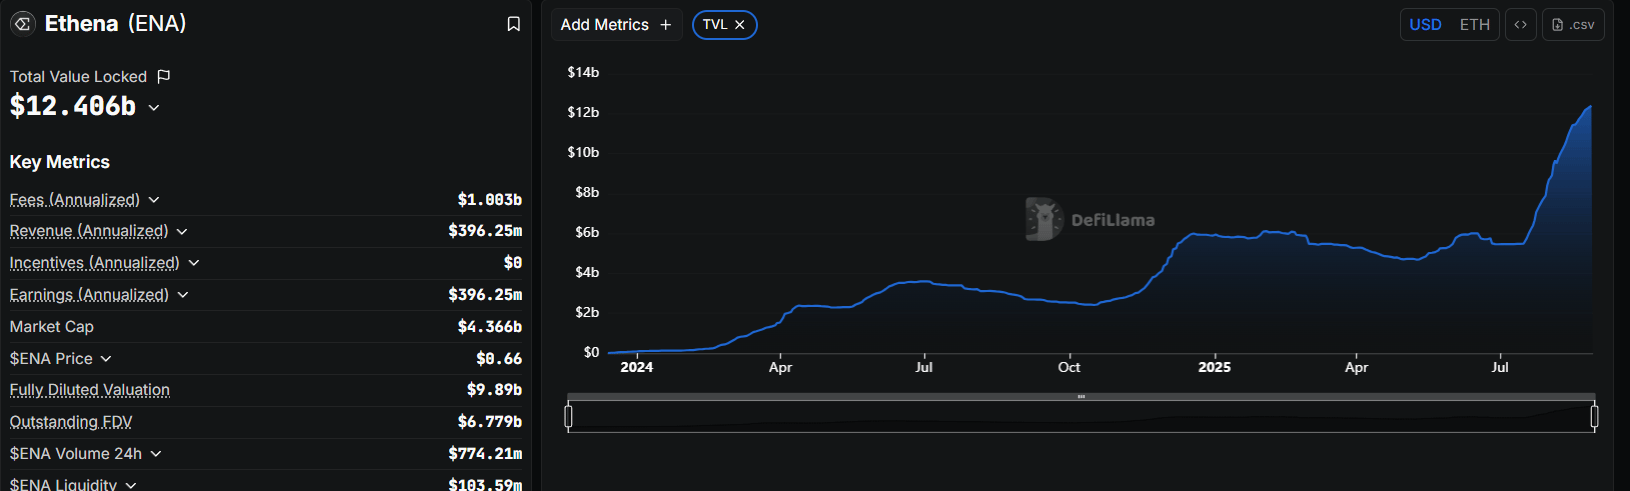Click the 2025 x-axis label
Viewport: 1630px width, 491px height.
click(1215, 367)
